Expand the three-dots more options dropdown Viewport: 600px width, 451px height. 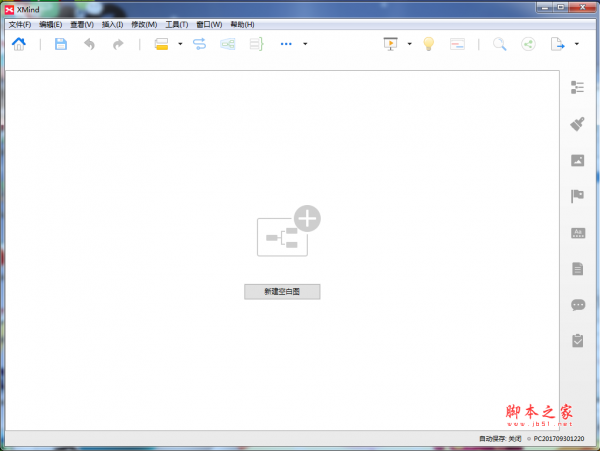[x=305, y=44]
